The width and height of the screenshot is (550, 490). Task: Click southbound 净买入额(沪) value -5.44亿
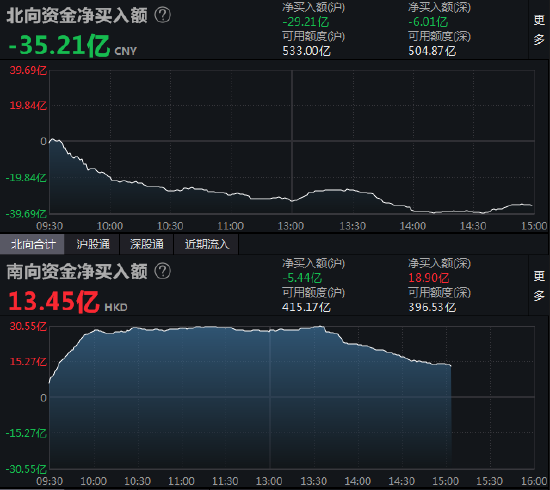tap(302, 278)
